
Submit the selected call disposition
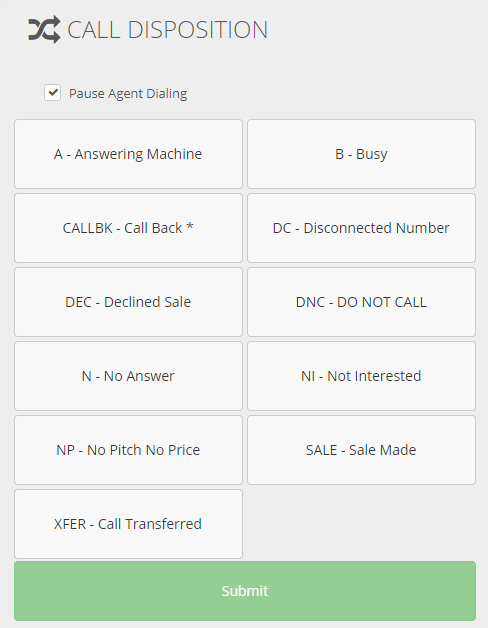245,591
